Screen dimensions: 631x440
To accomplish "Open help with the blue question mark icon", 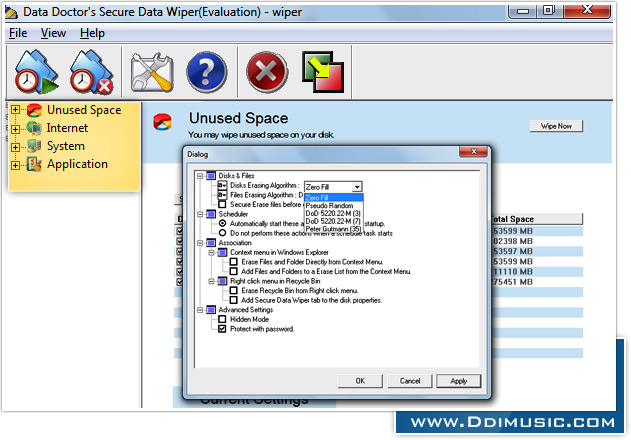I will (x=206, y=72).
